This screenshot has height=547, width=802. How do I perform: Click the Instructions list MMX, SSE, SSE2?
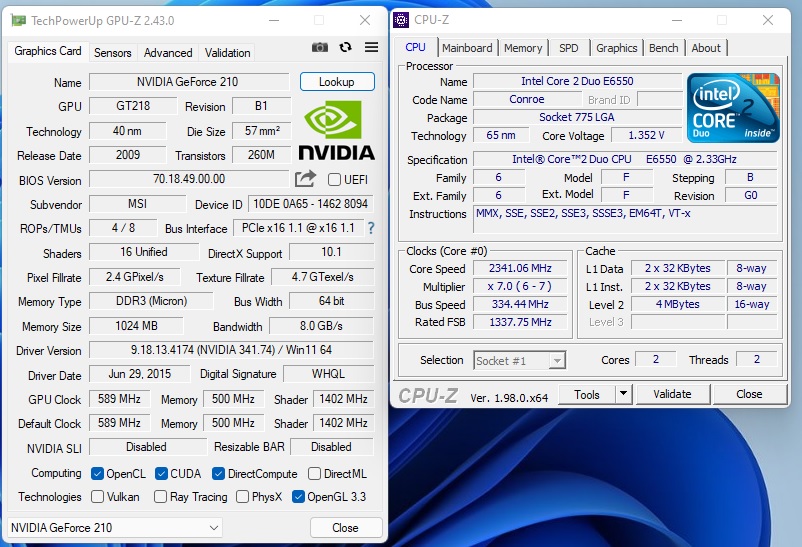click(x=626, y=220)
